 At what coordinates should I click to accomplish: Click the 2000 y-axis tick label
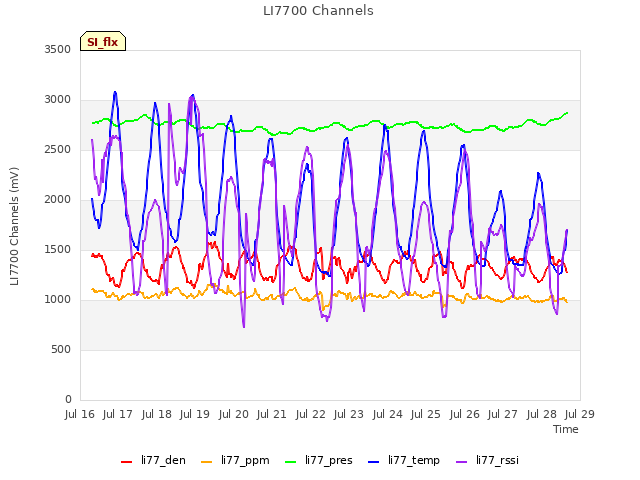coord(58,200)
